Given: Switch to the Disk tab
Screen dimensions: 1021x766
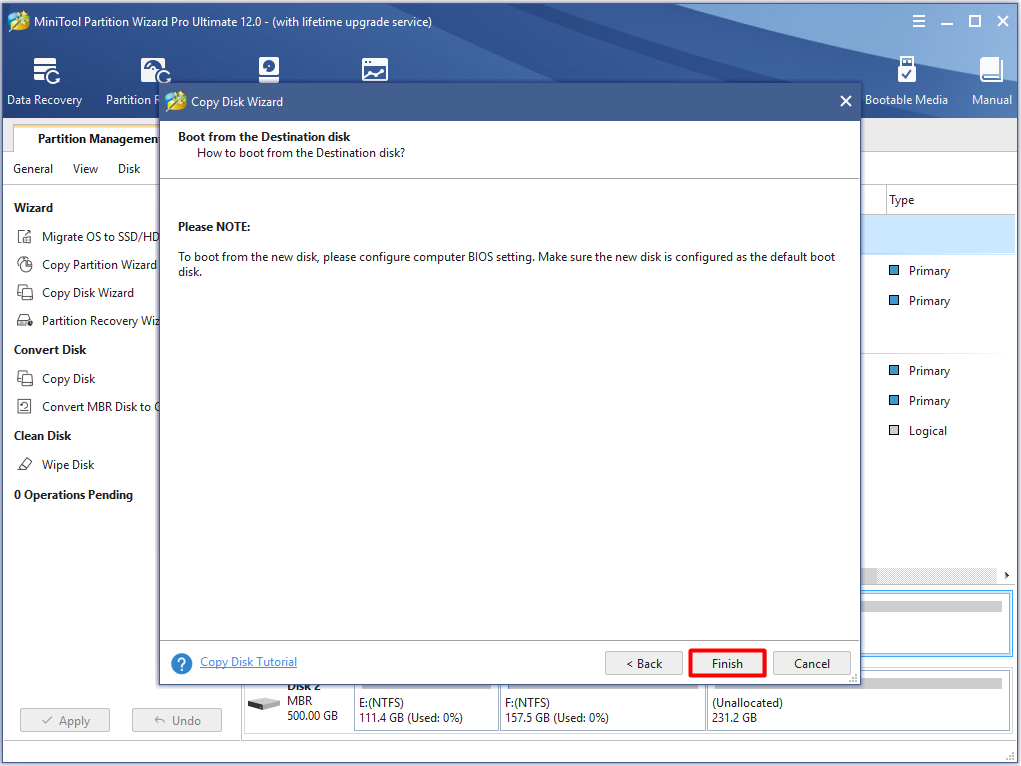Looking at the screenshot, I should coord(128,168).
